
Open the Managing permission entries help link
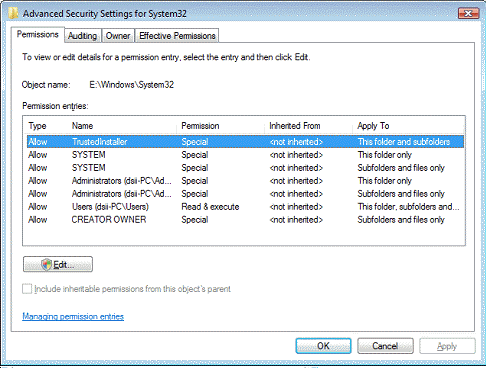coord(73,316)
